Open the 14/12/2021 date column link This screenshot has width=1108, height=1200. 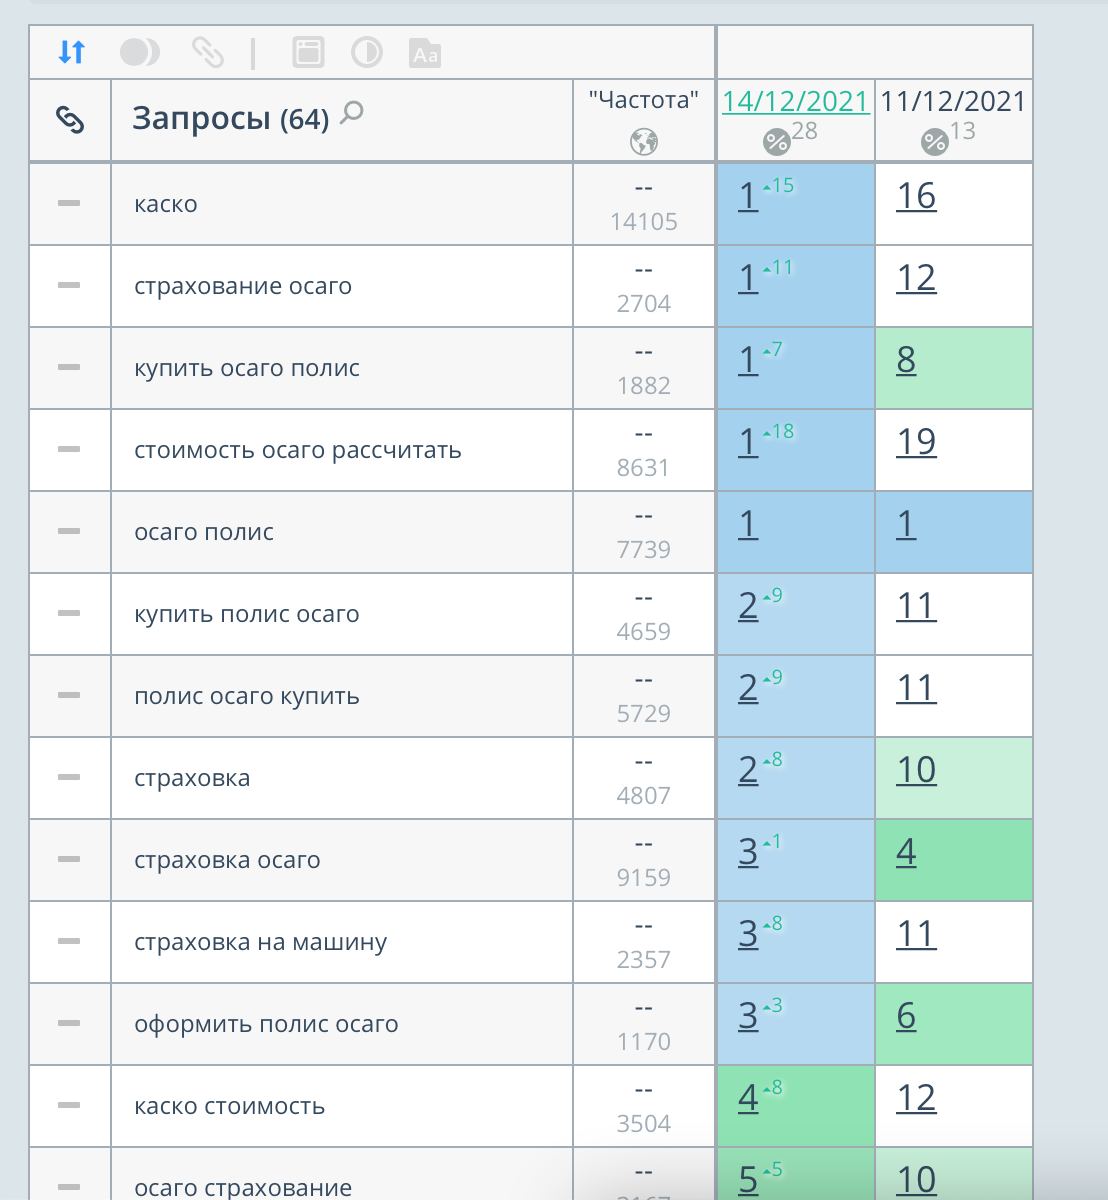795,101
